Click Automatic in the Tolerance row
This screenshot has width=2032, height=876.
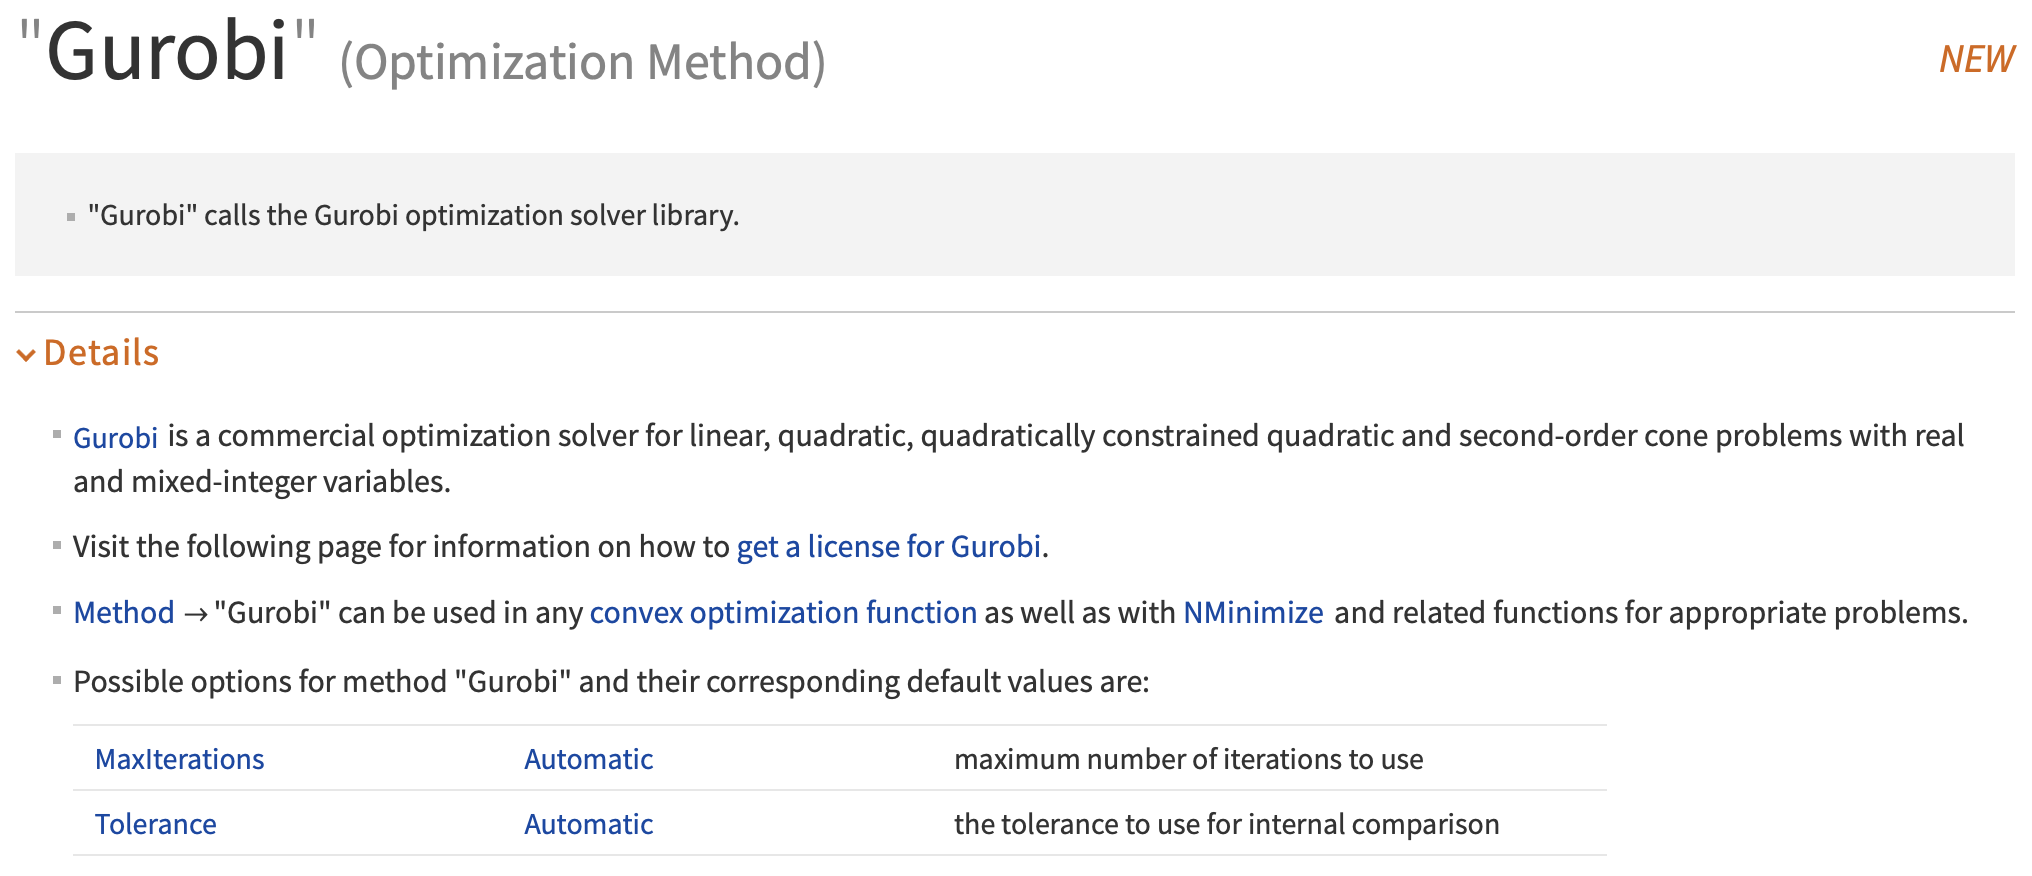click(x=589, y=824)
